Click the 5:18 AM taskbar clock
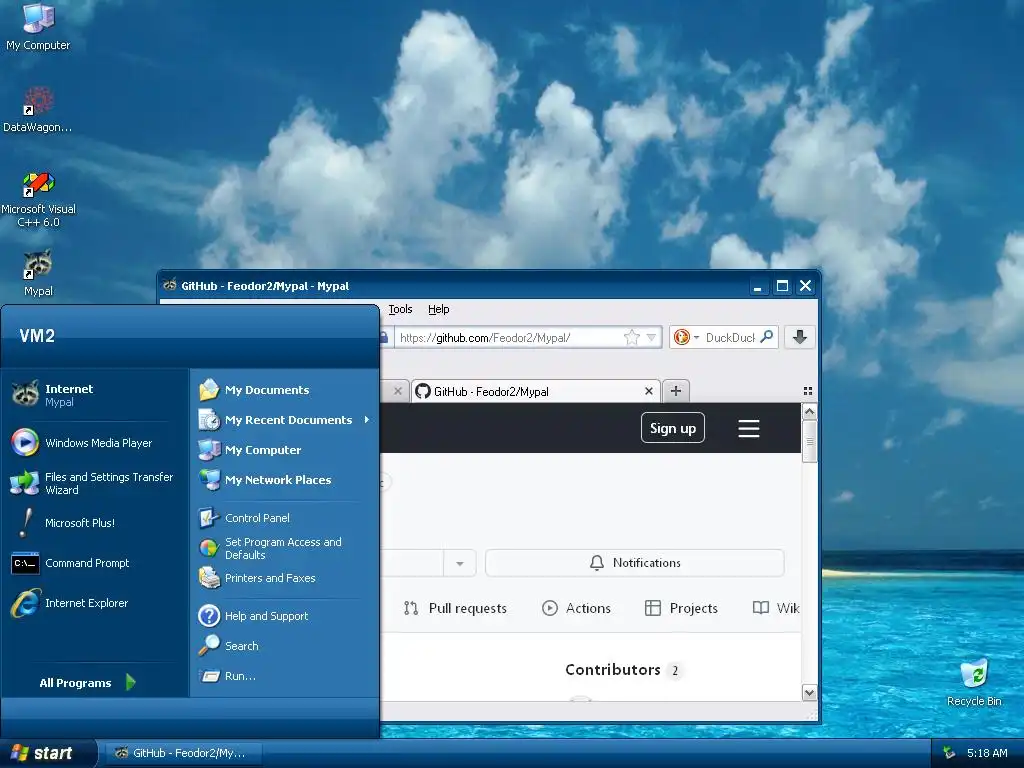This screenshot has height=768, width=1024. [987, 753]
